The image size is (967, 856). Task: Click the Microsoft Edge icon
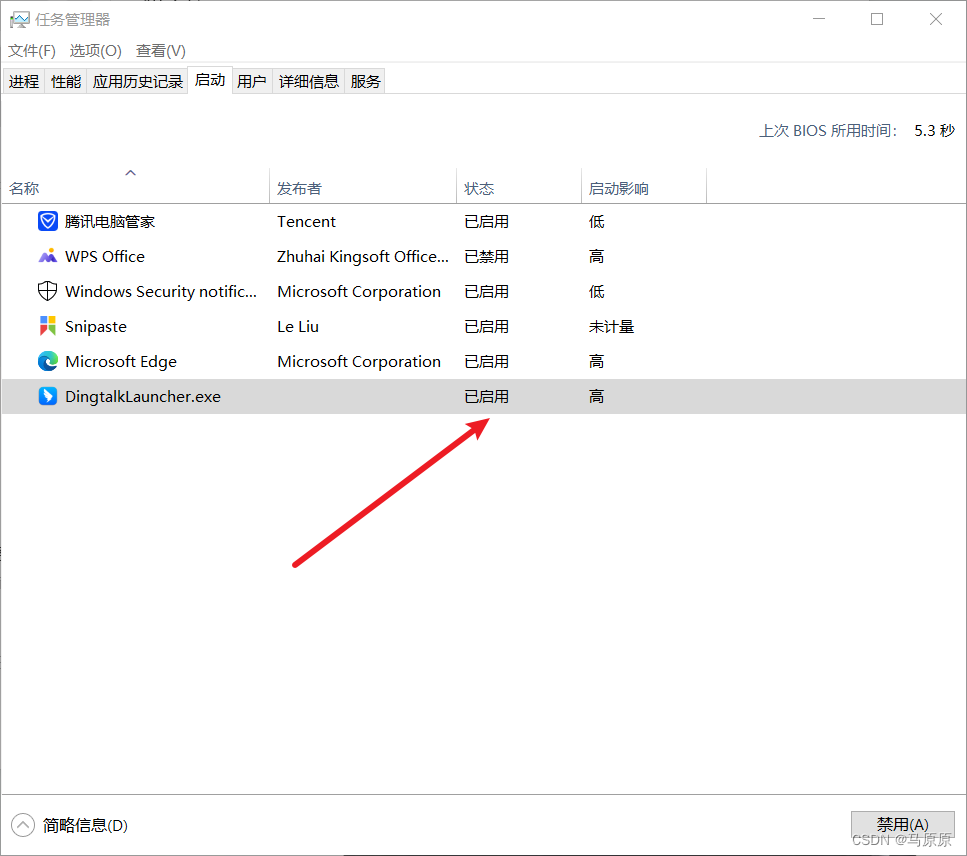(x=47, y=361)
